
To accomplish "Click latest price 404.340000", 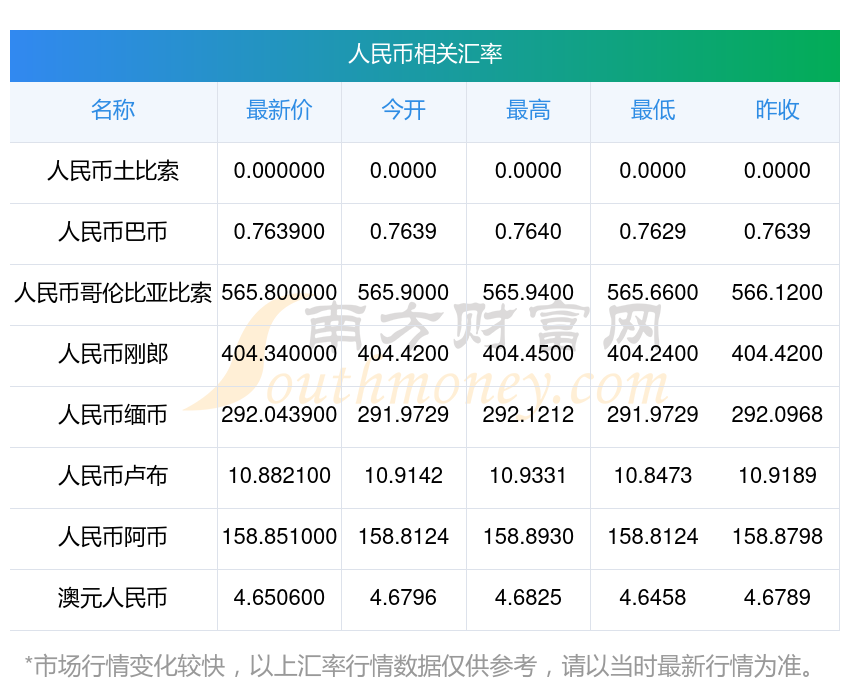I will (279, 354).
